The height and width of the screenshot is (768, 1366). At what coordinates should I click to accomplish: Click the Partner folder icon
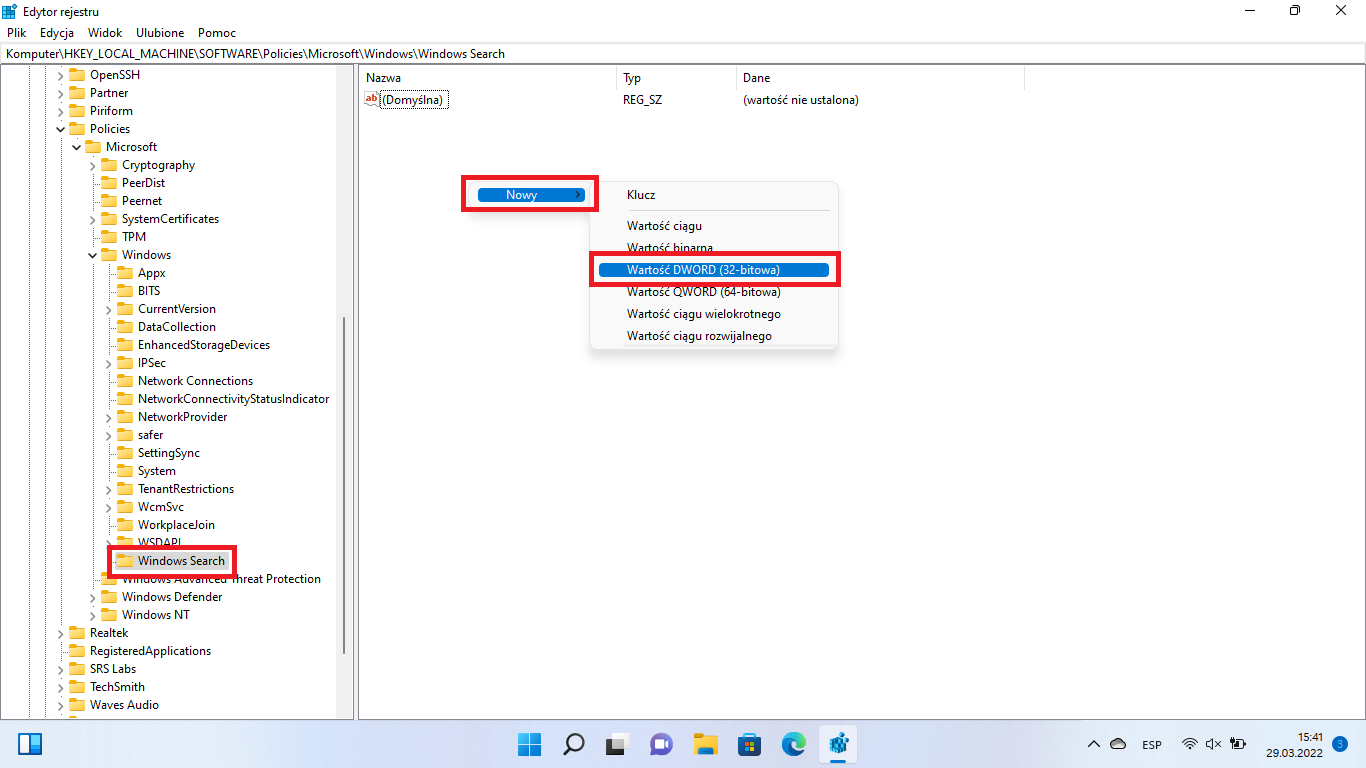pyautogui.click(x=77, y=93)
